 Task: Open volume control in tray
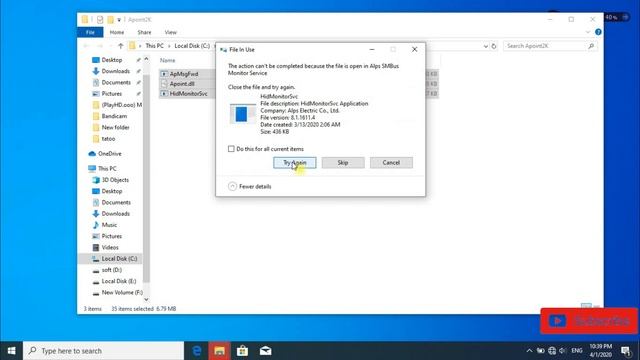point(562,351)
